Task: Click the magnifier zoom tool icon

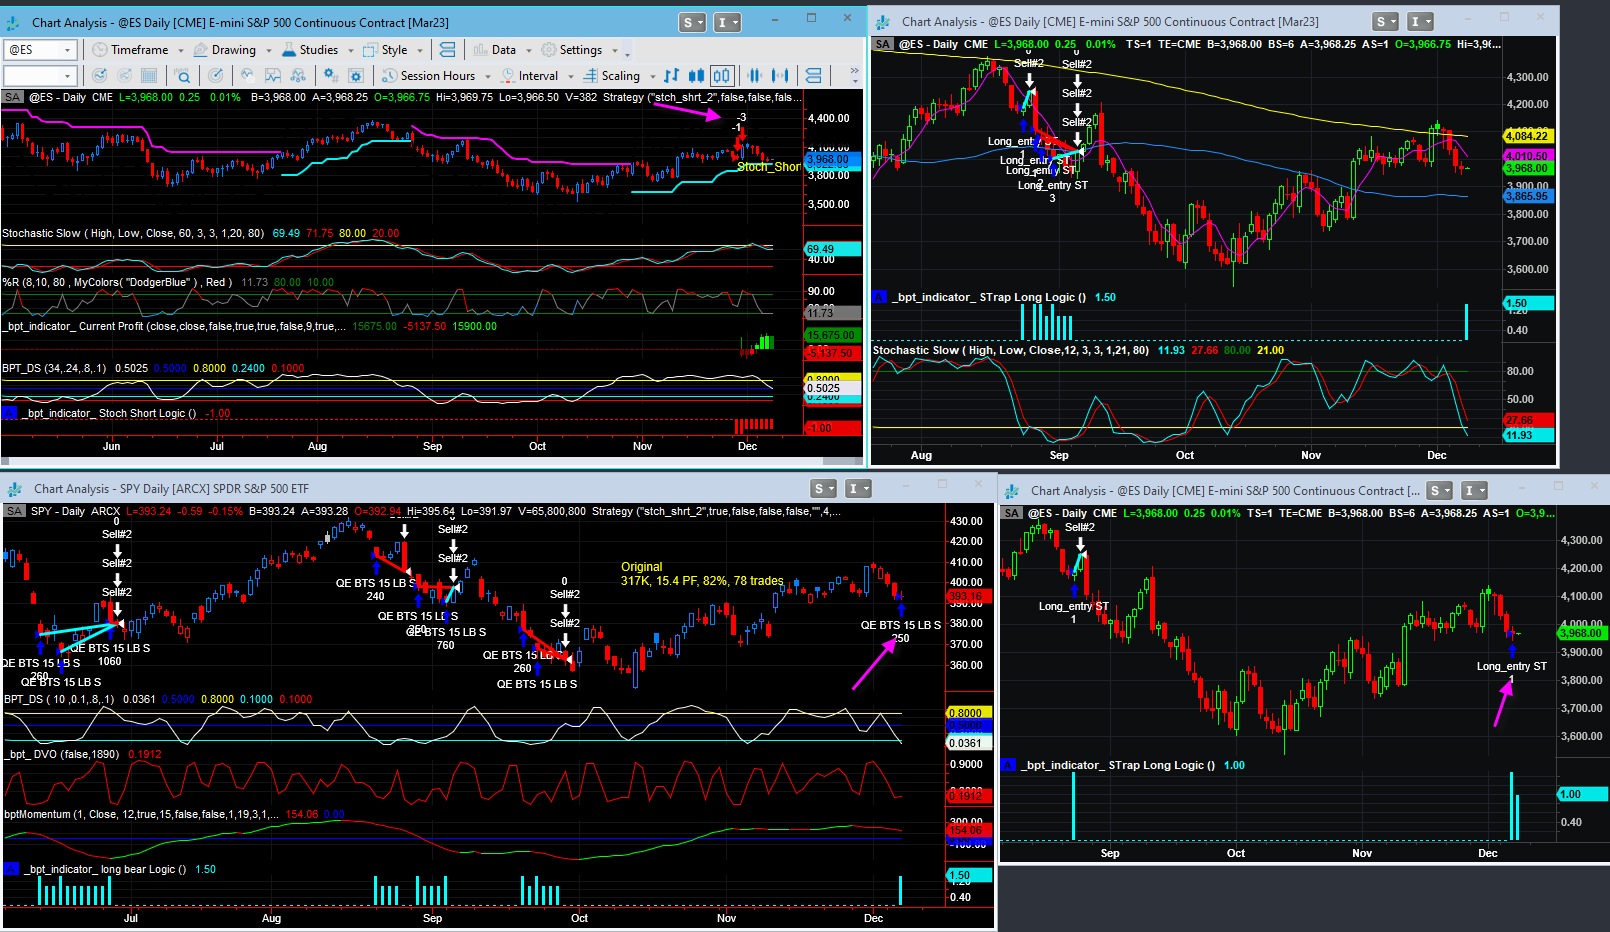Action: [x=182, y=75]
